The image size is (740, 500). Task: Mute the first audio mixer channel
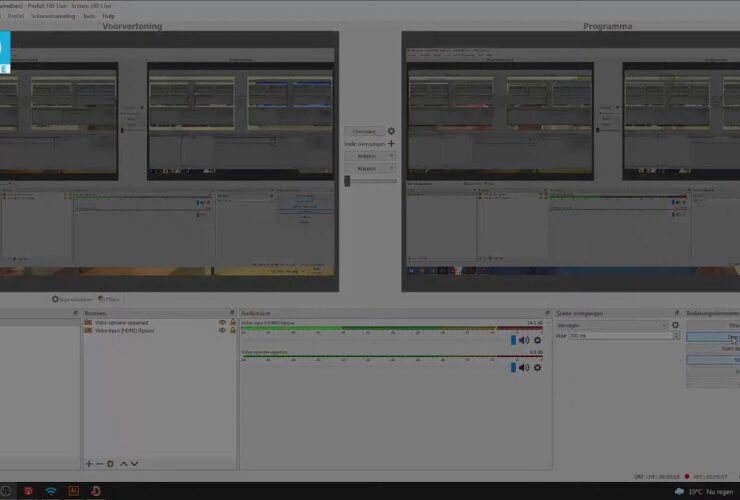pyautogui.click(x=523, y=340)
